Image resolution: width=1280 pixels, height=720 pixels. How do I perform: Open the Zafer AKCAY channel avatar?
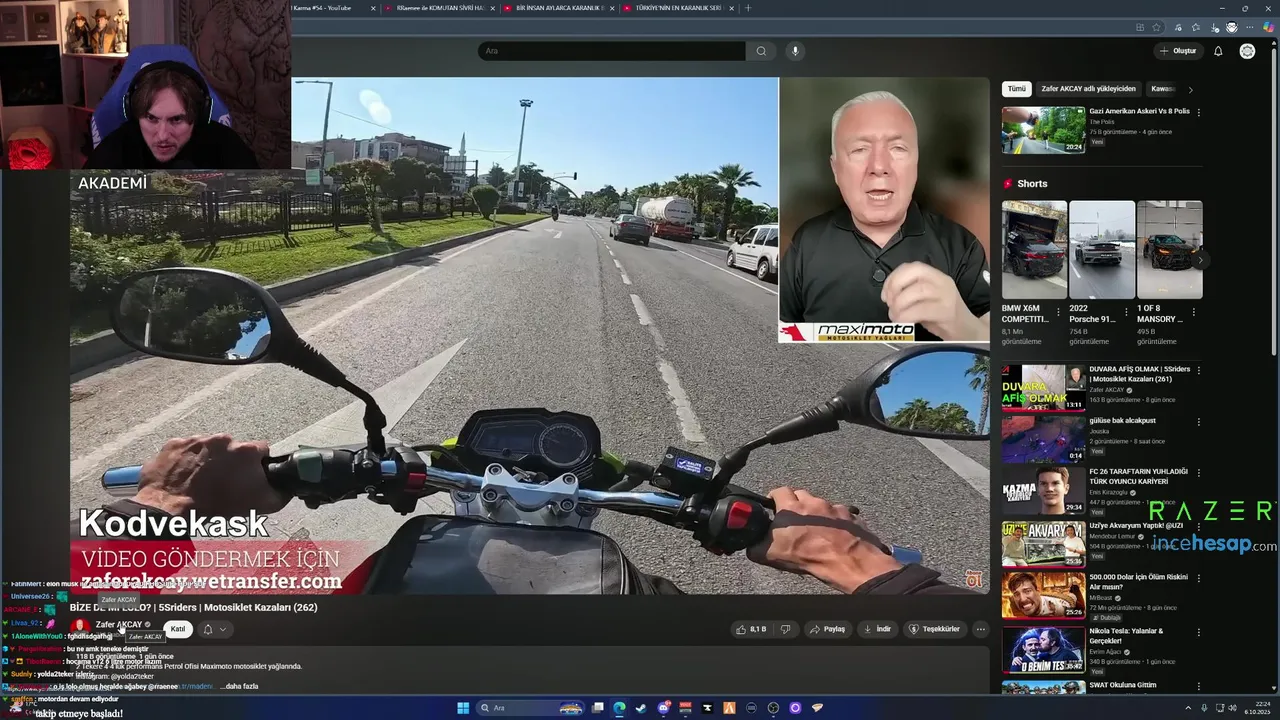click(80, 626)
